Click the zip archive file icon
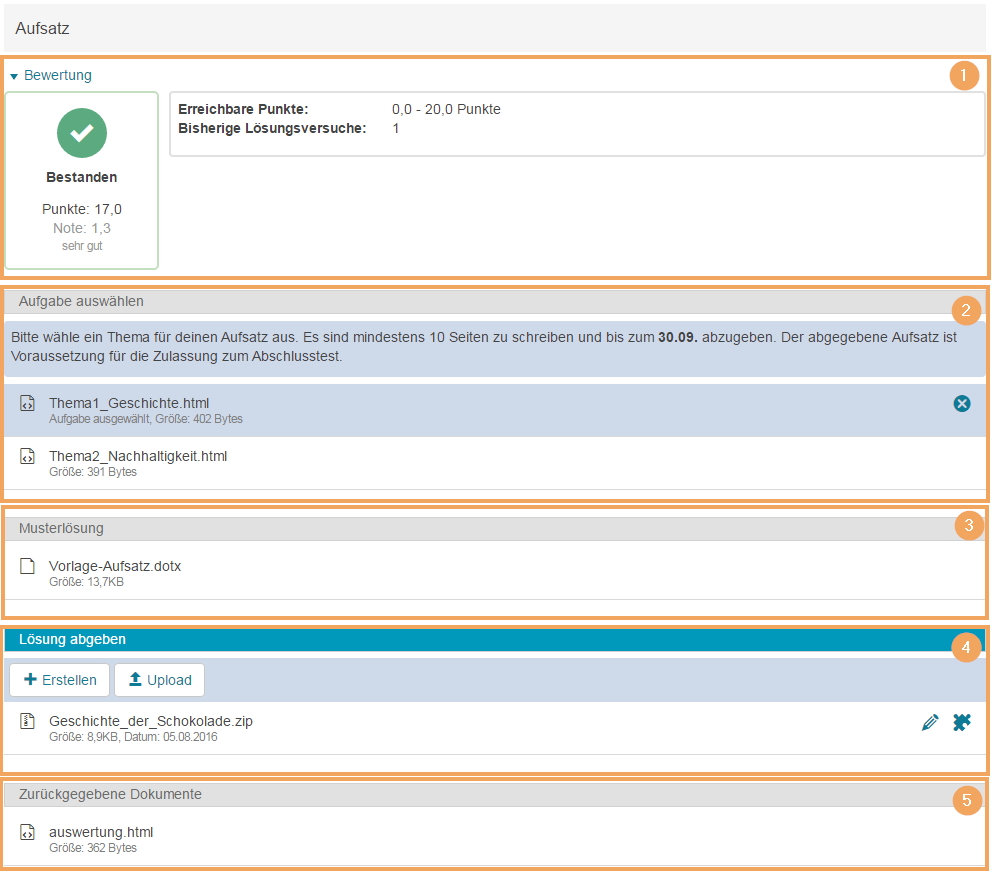The image size is (992, 876). click(x=28, y=721)
